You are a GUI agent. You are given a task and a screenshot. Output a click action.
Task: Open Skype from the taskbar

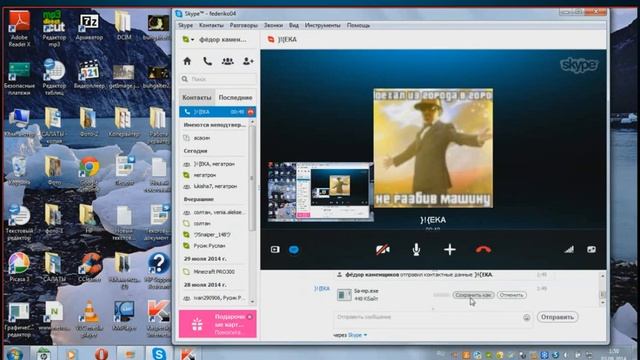(x=159, y=353)
